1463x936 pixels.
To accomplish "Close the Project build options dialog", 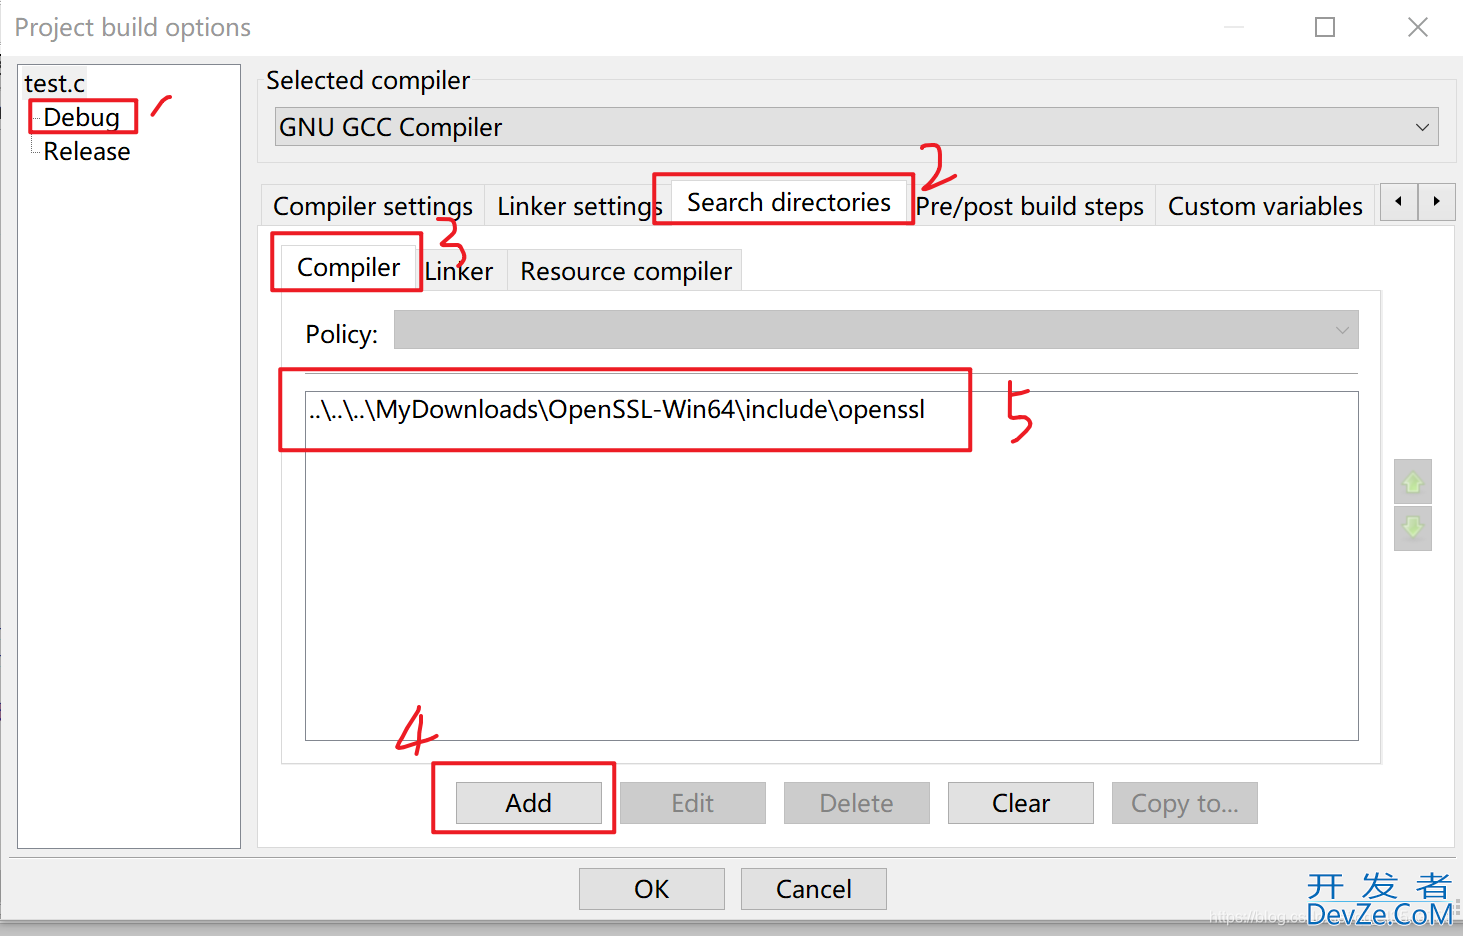I will (1418, 27).
